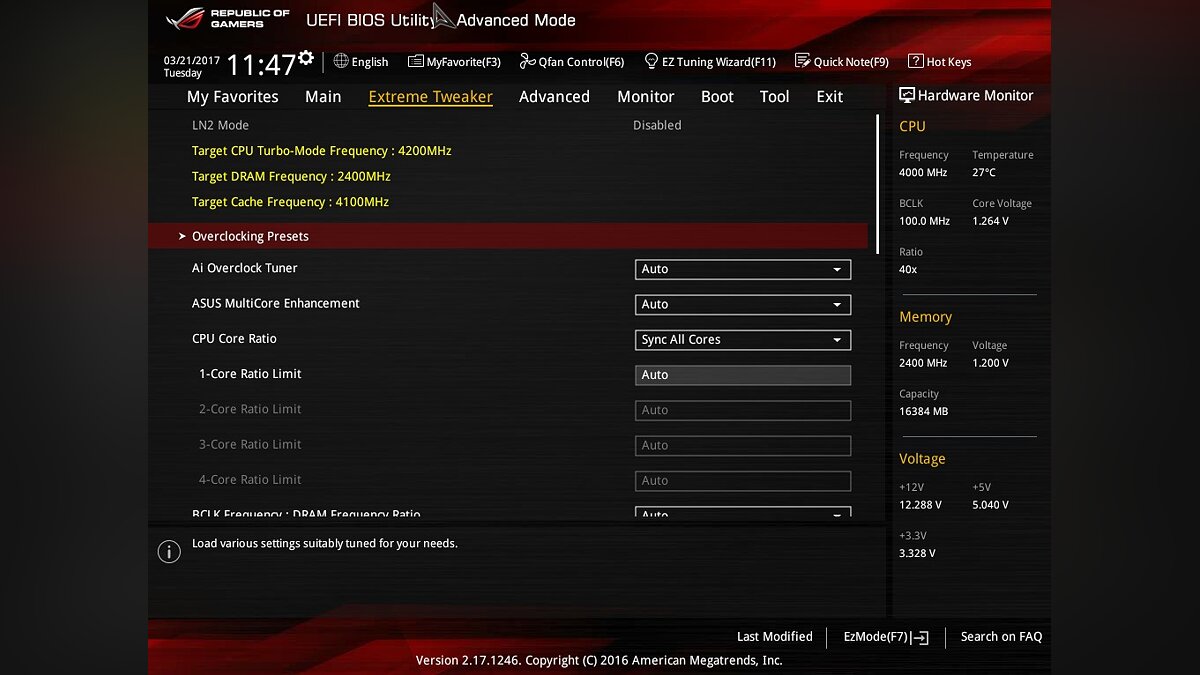Click the 11:47 clock display
This screenshot has height=675, width=1200.
pyautogui.click(x=260, y=66)
